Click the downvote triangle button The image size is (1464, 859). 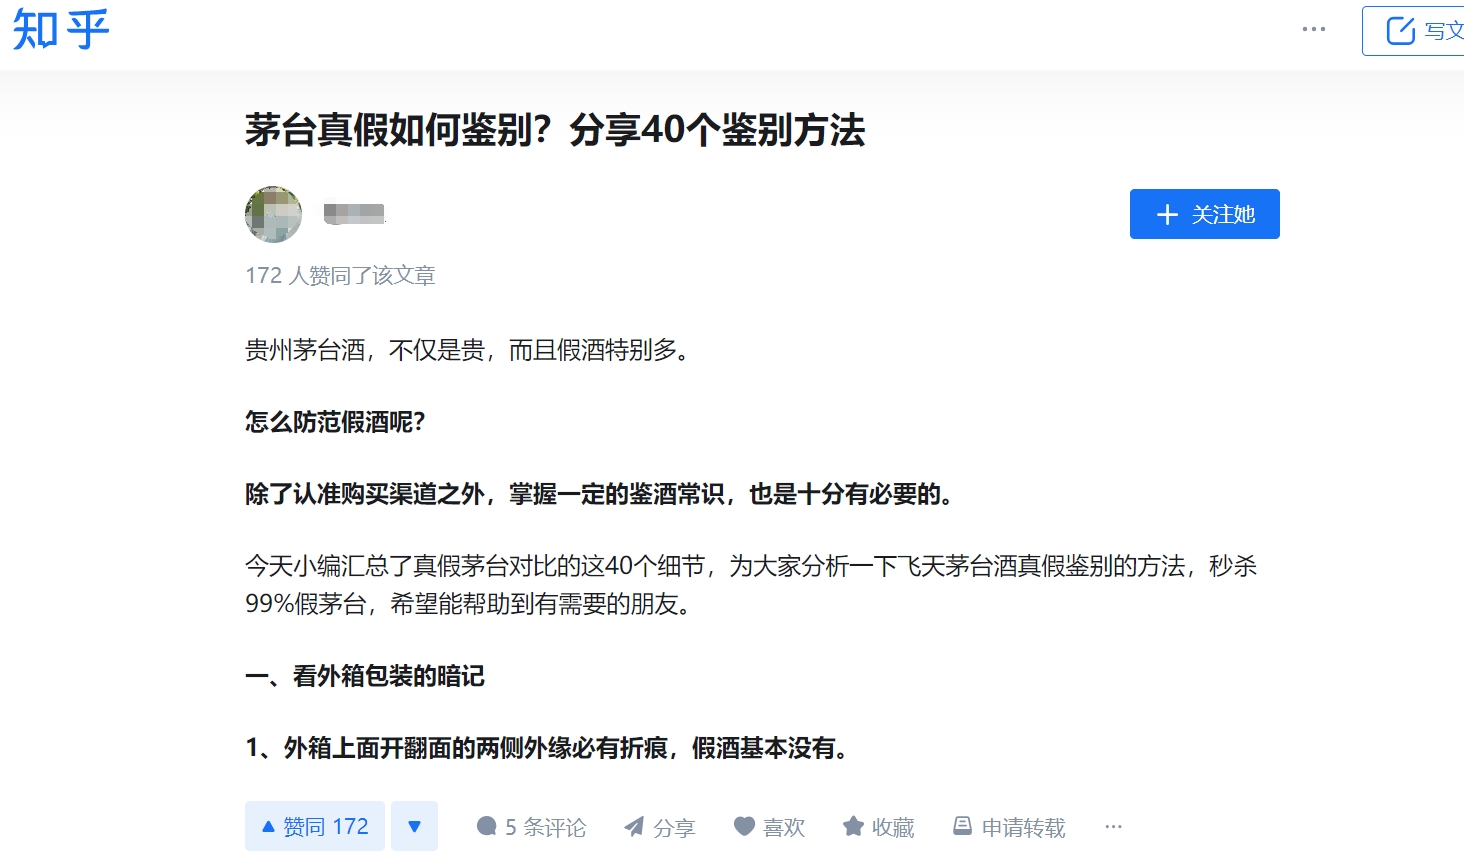(414, 826)
